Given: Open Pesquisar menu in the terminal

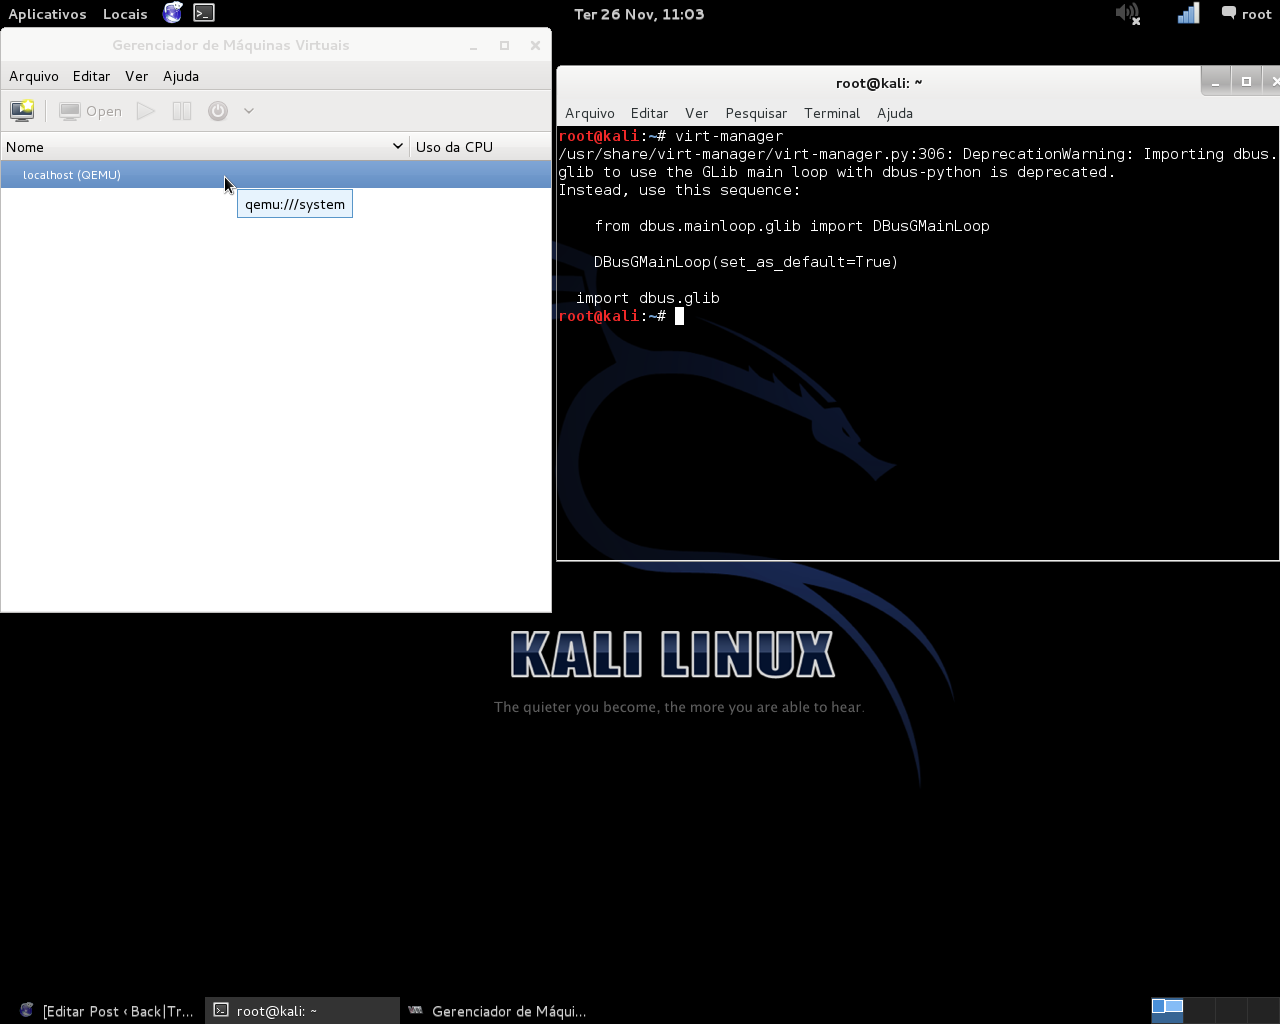Looking at the screenshot, I should tap(756, 113).
